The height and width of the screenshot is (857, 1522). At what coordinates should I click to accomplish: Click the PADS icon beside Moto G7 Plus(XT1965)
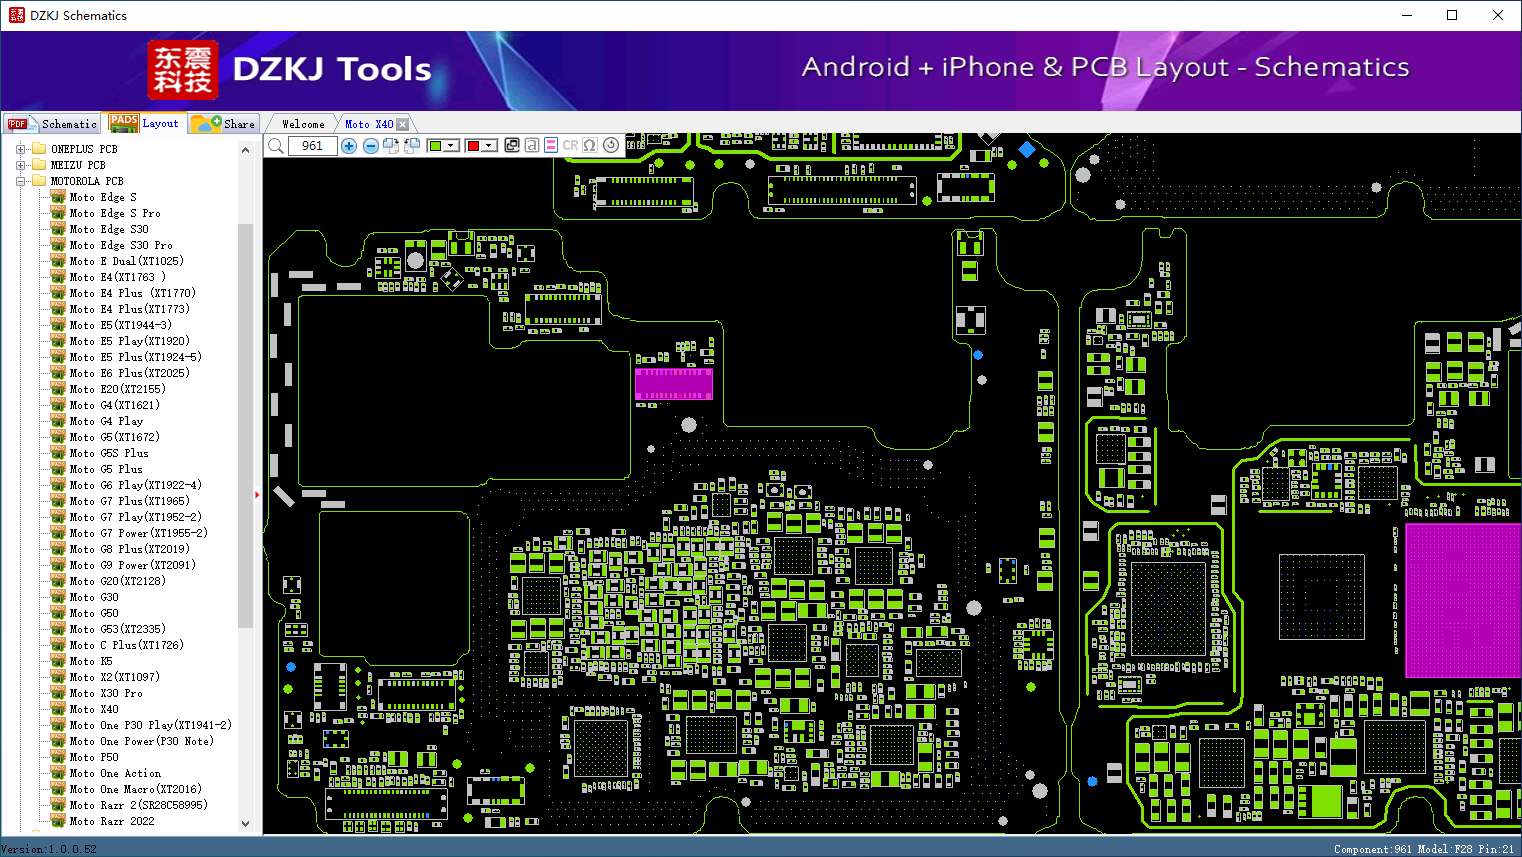(58, 501)
